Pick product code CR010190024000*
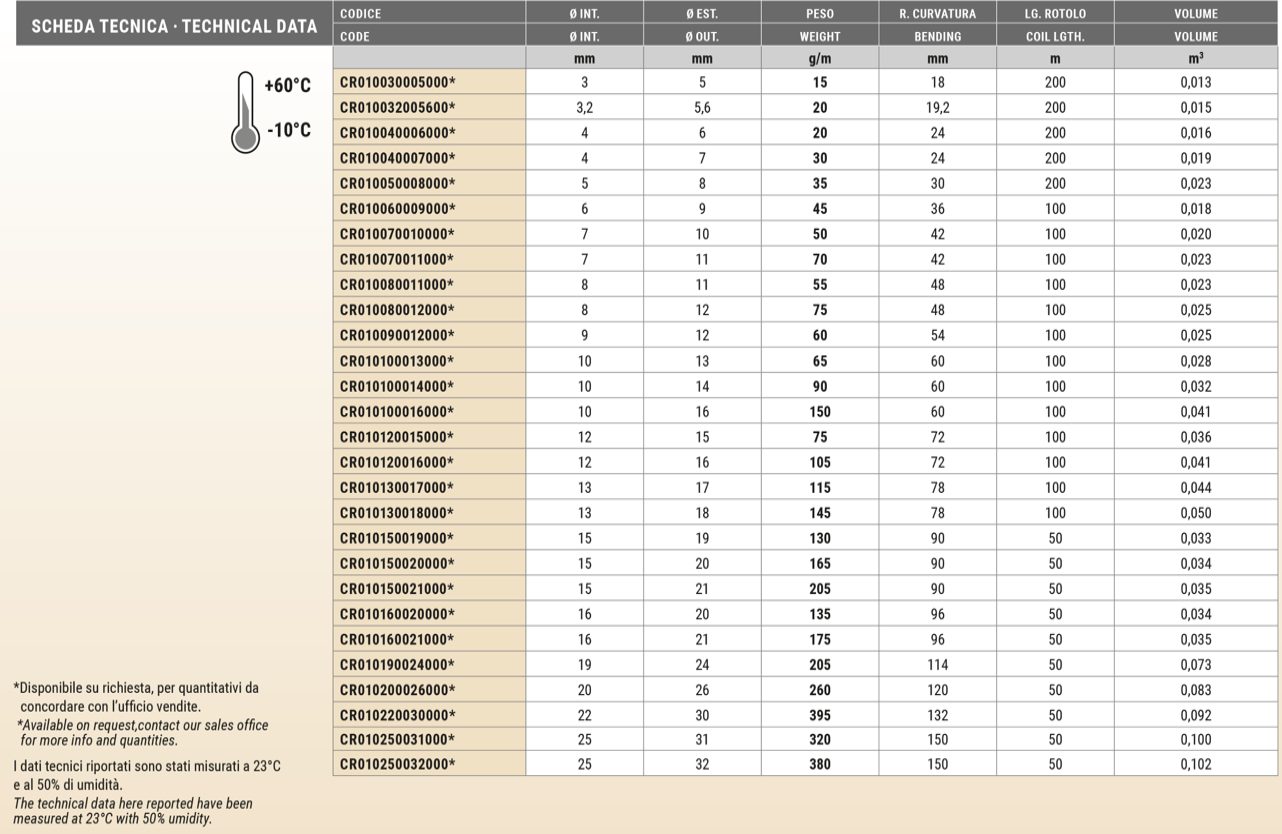This screenshot has height=834, width=1282. click(397, 664)
